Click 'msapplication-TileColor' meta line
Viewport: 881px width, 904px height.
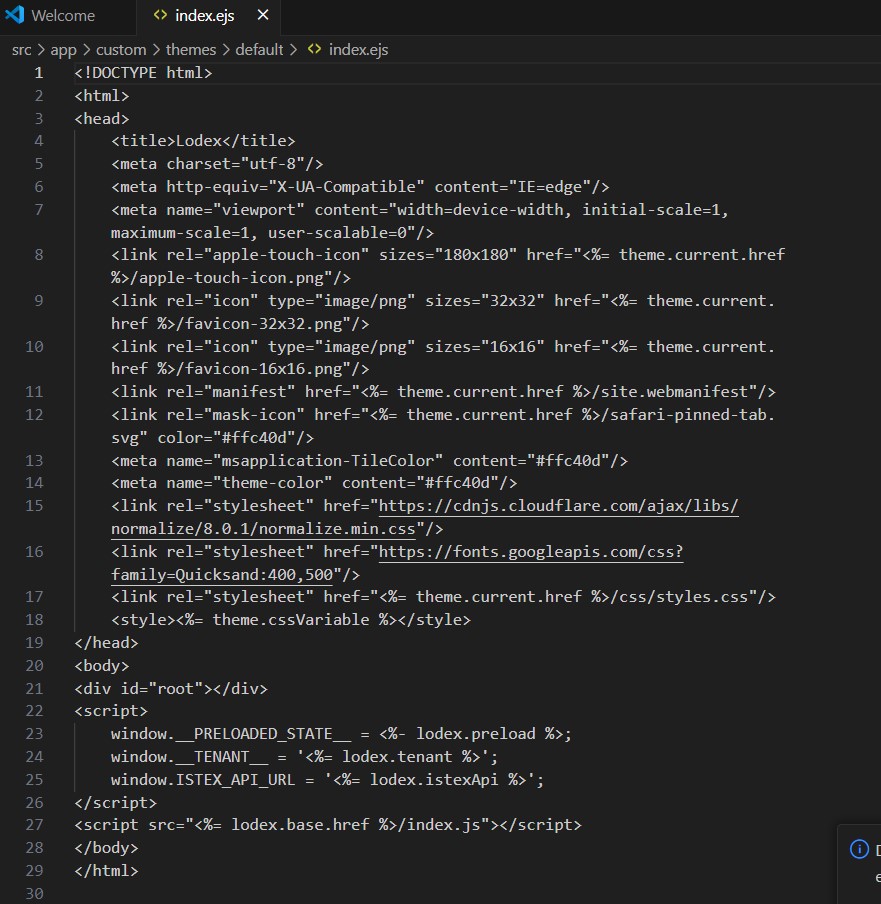[x=369, y=461]
